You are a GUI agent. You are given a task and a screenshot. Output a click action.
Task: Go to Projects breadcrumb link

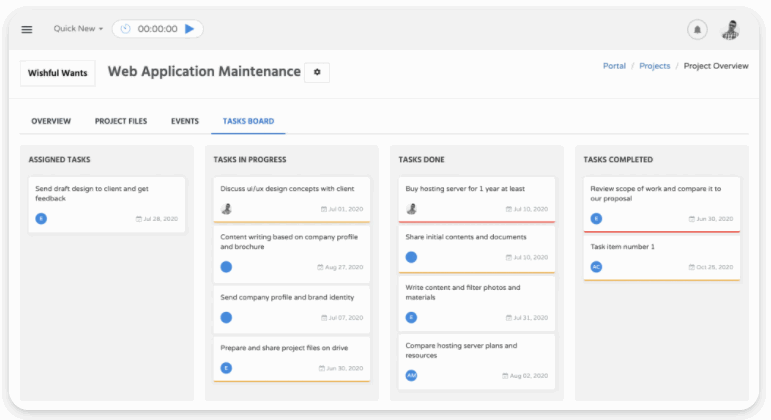point(654,66)
